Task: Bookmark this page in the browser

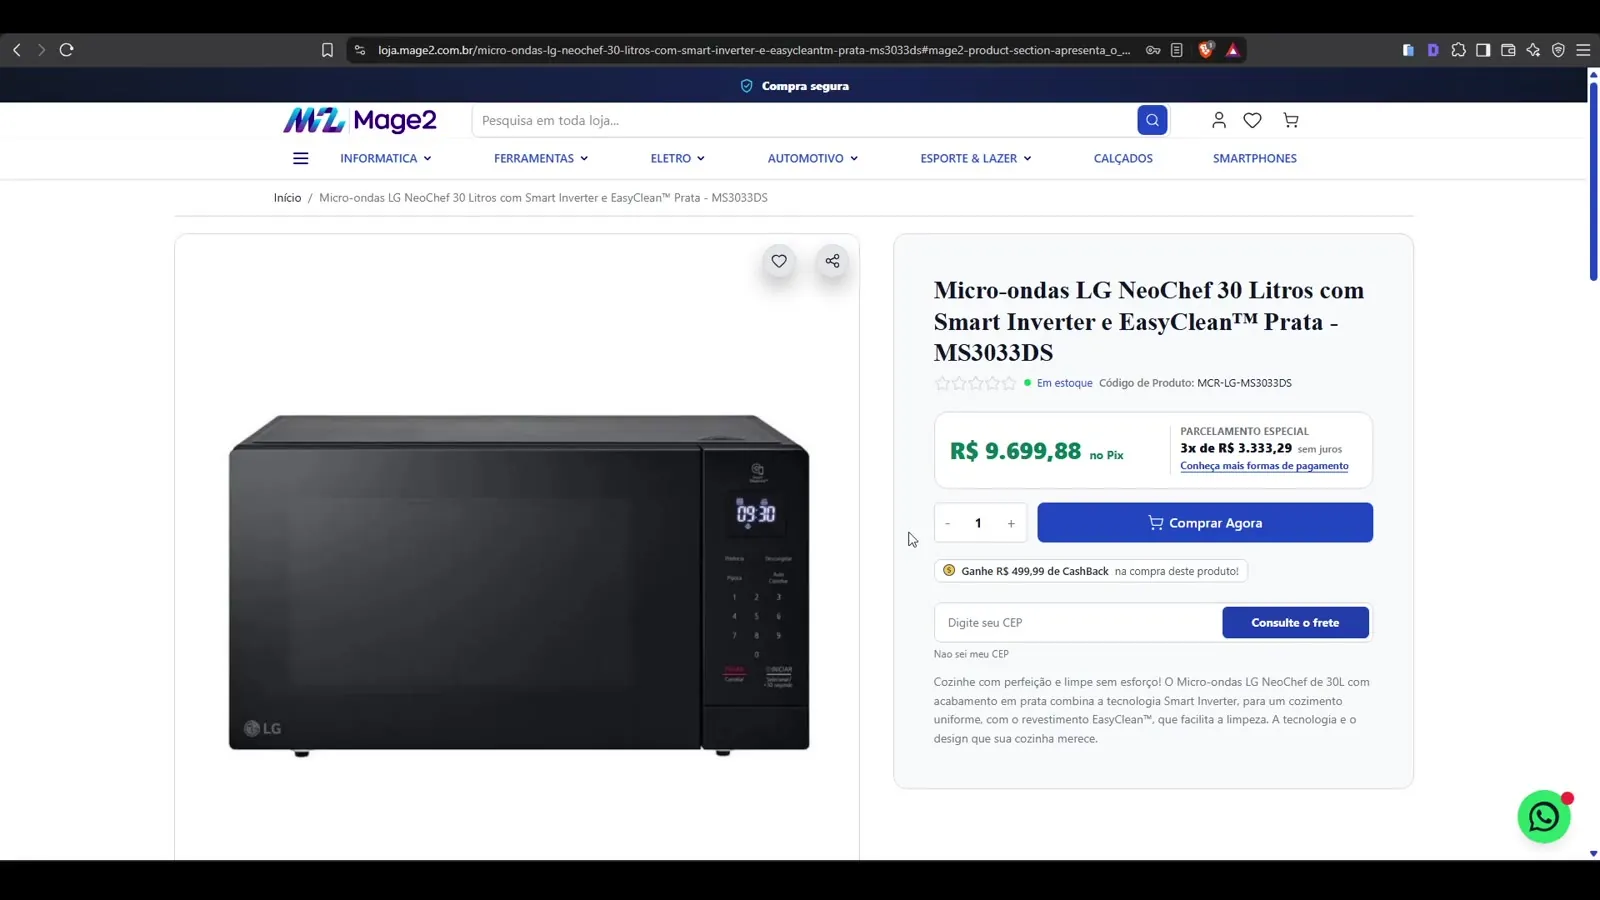Action: click(327, 50)
